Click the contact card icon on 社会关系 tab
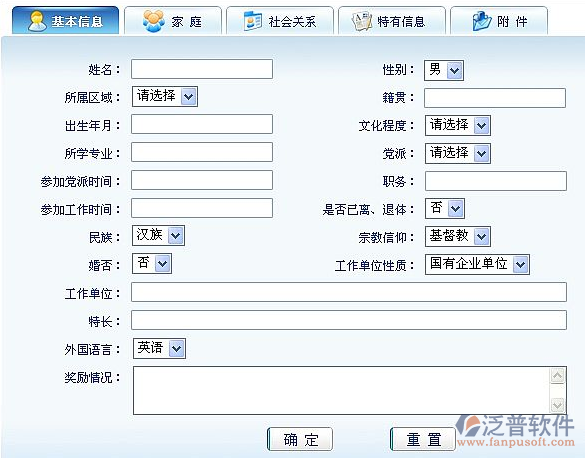The width and height of the screenshot is (585, 458). tap(253, 21)
